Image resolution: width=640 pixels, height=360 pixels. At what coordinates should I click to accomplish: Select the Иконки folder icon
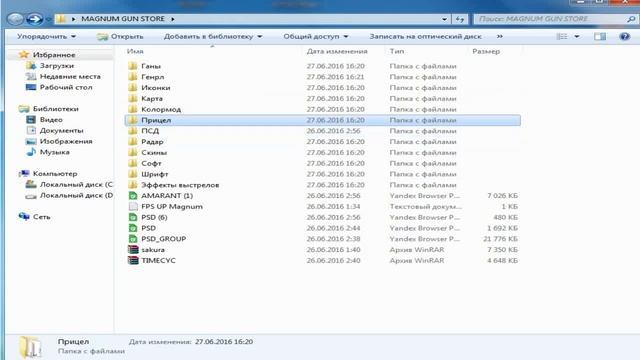click(x=132, y=87)
